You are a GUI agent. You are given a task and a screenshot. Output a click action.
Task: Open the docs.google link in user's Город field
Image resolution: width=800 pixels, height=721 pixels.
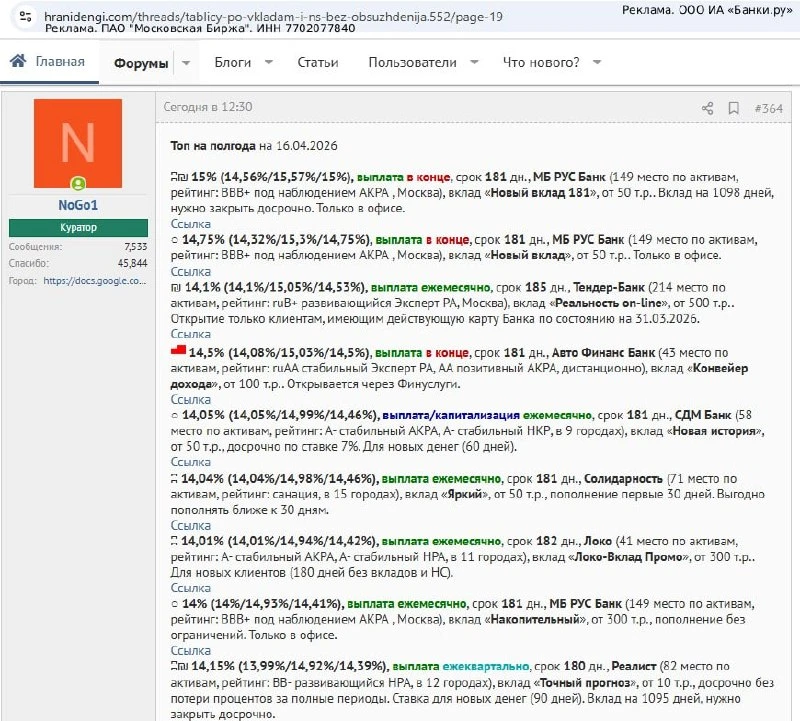95,281
